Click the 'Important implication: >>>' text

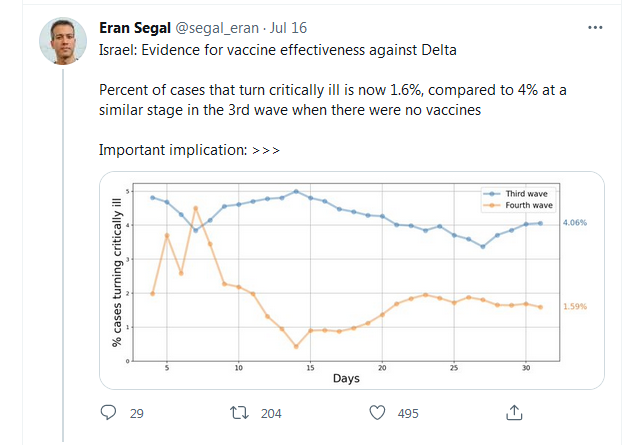point(189,150)
